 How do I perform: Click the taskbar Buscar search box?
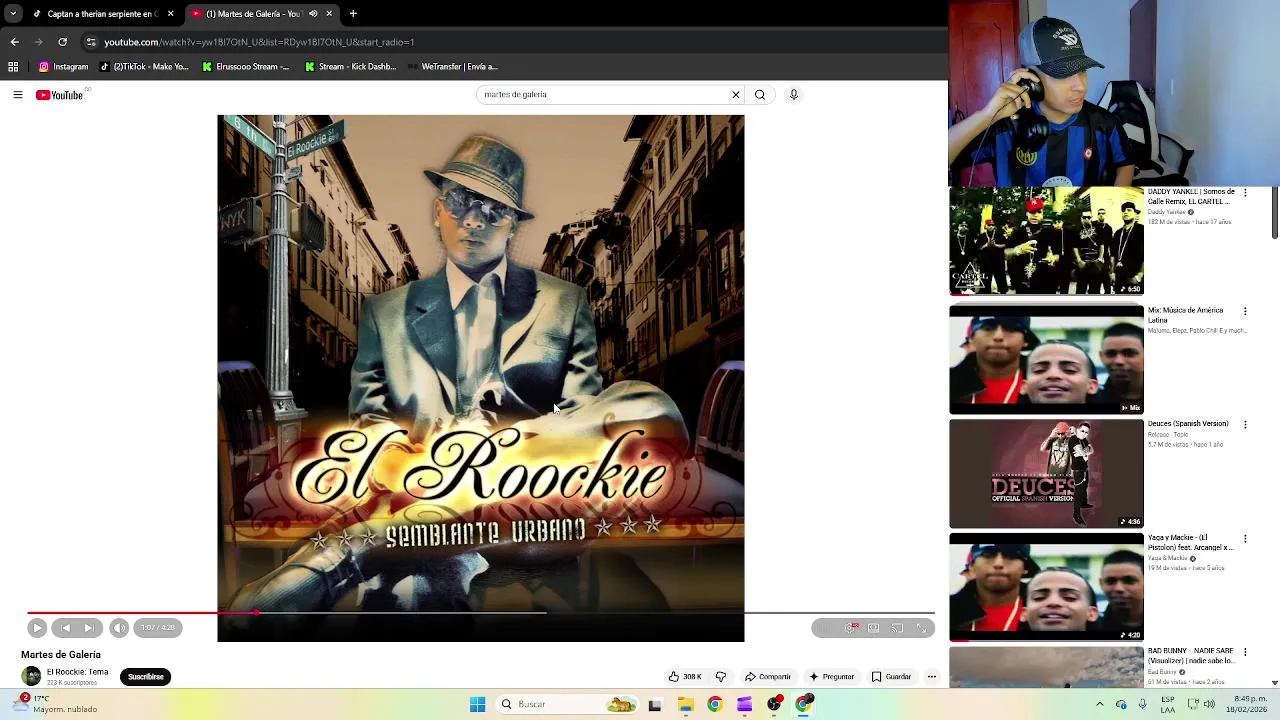point(568,705)
